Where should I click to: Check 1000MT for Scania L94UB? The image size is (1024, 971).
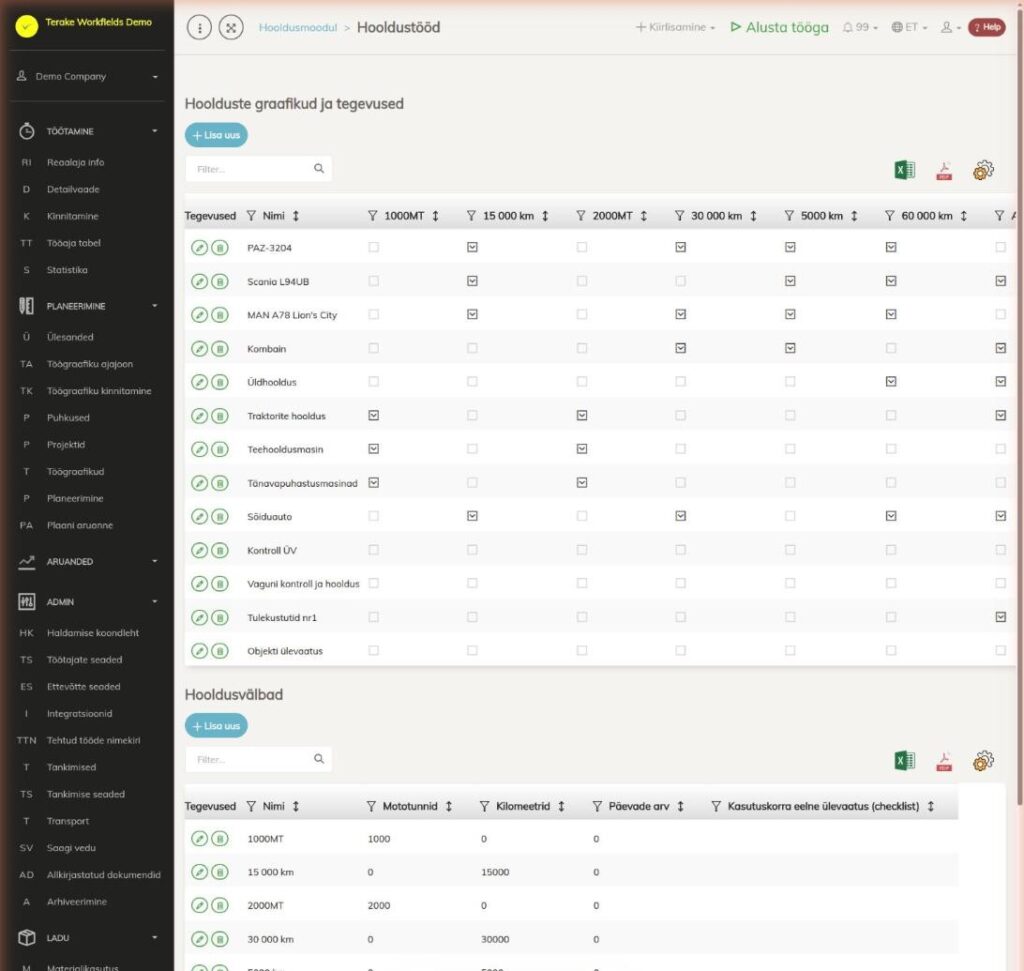(x=374, y=281)
